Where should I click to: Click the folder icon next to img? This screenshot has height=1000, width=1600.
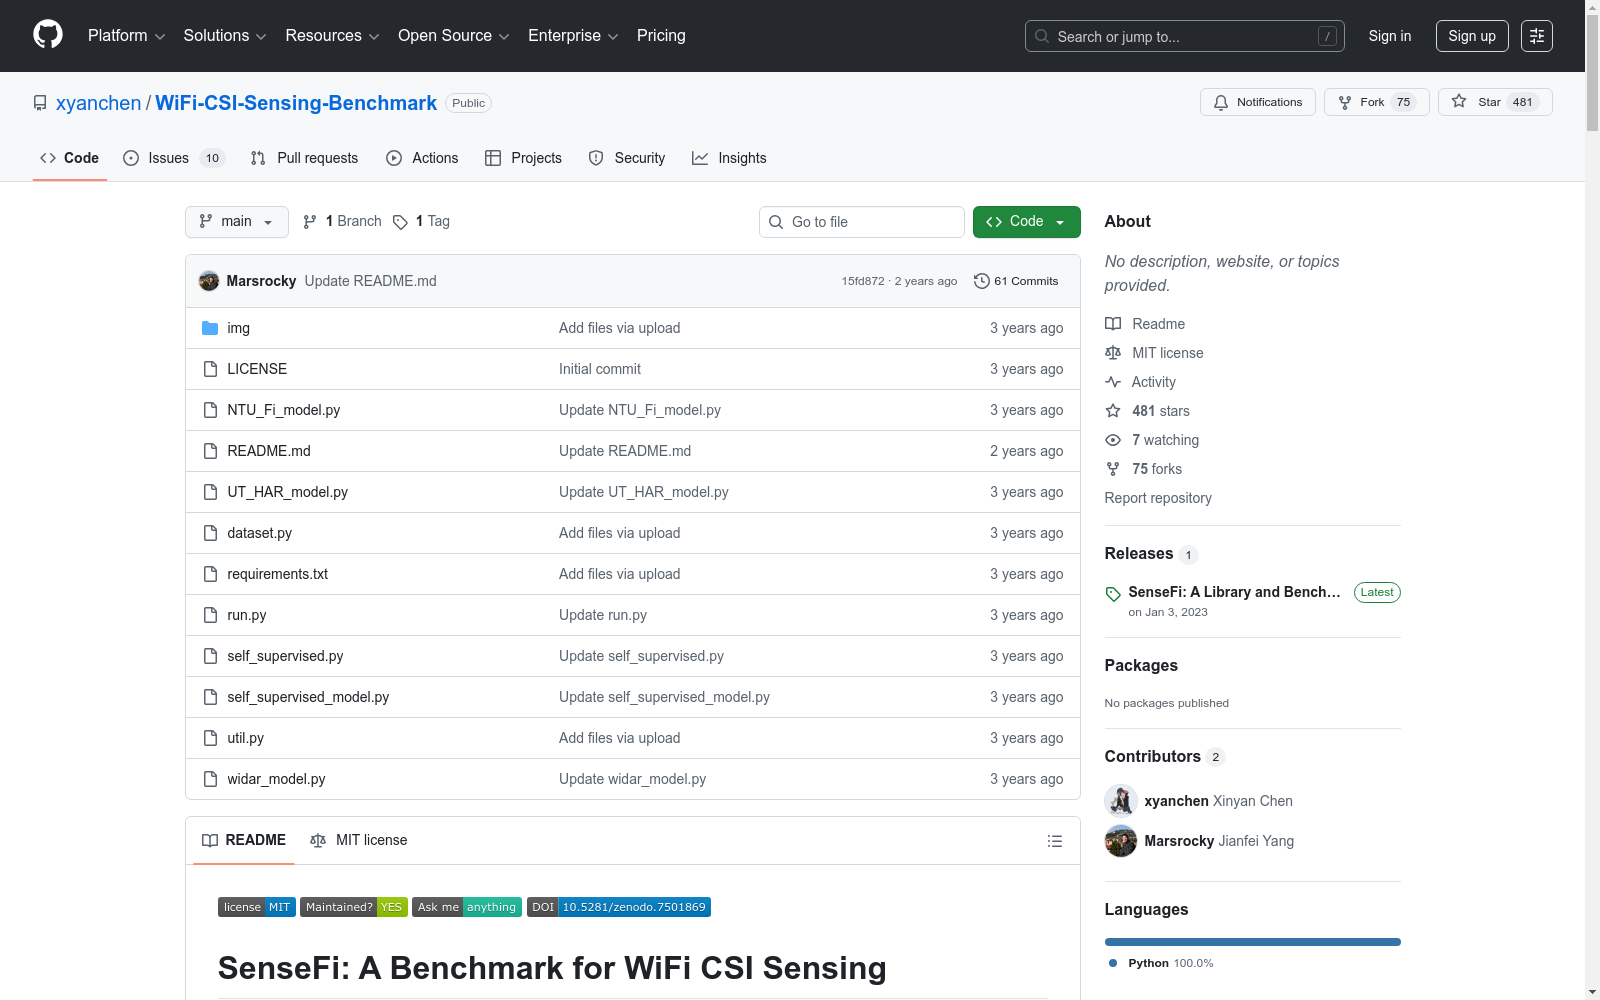click(210, 328)
